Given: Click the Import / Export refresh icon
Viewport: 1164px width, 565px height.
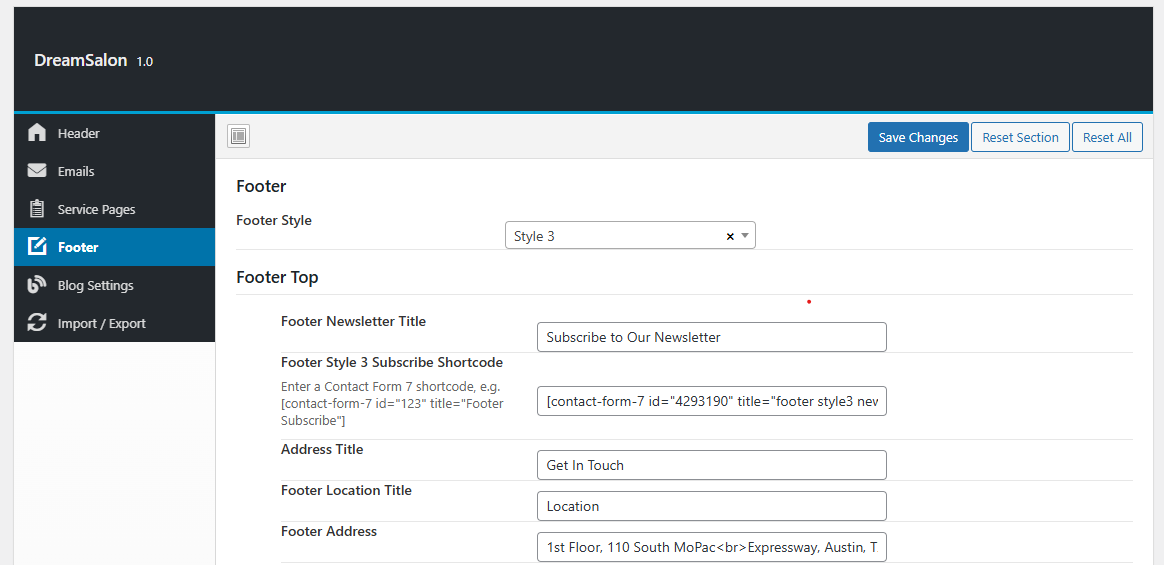Looking at the screenshot, I should click(37, 323).
